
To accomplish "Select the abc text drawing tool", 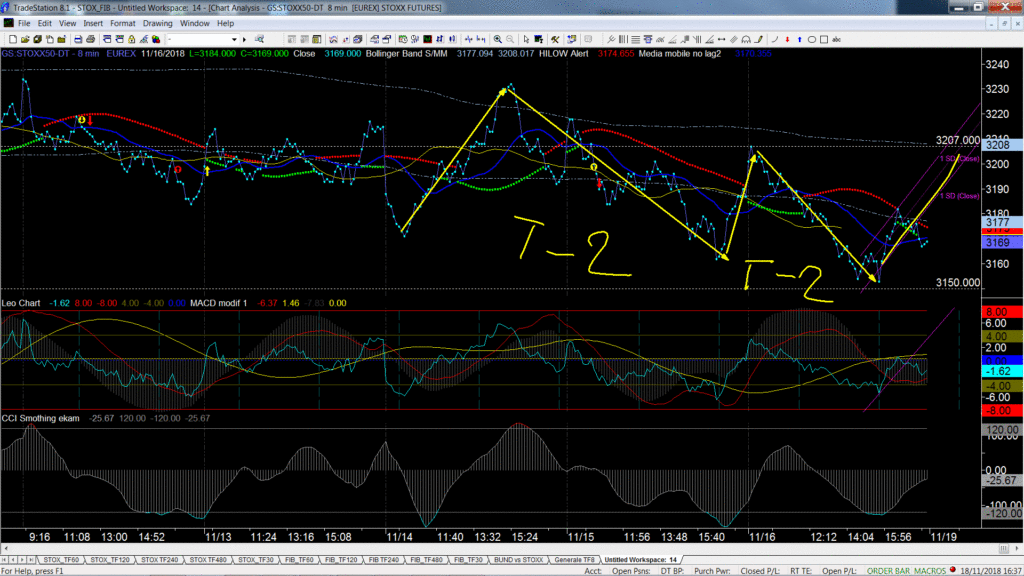I will click(837, 39).
